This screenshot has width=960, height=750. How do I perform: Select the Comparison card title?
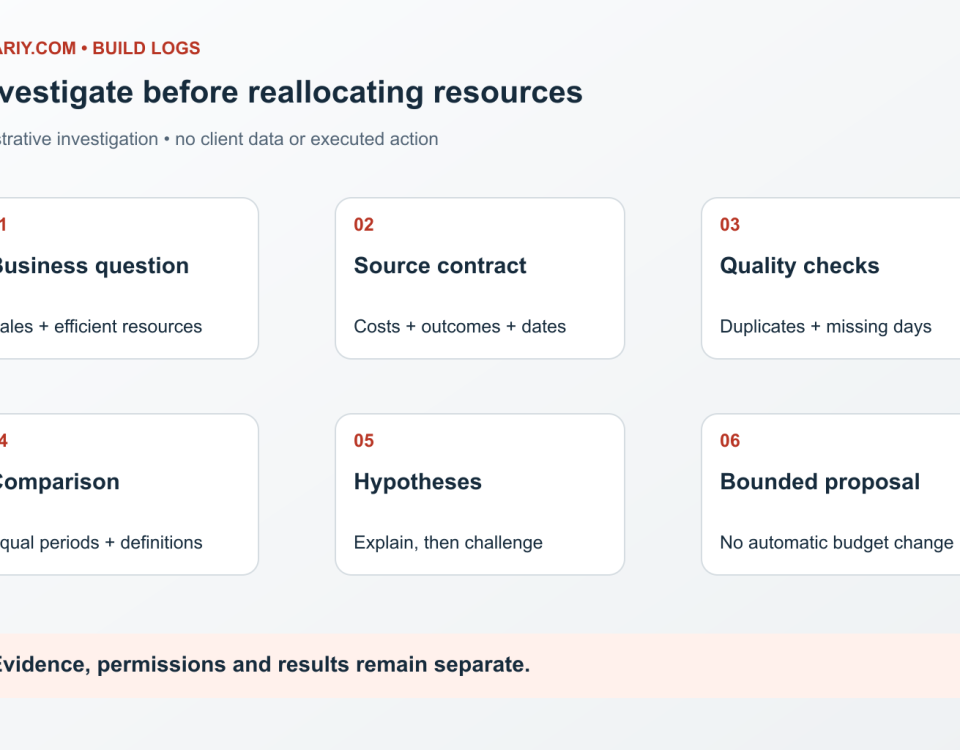tap(58, 482)
